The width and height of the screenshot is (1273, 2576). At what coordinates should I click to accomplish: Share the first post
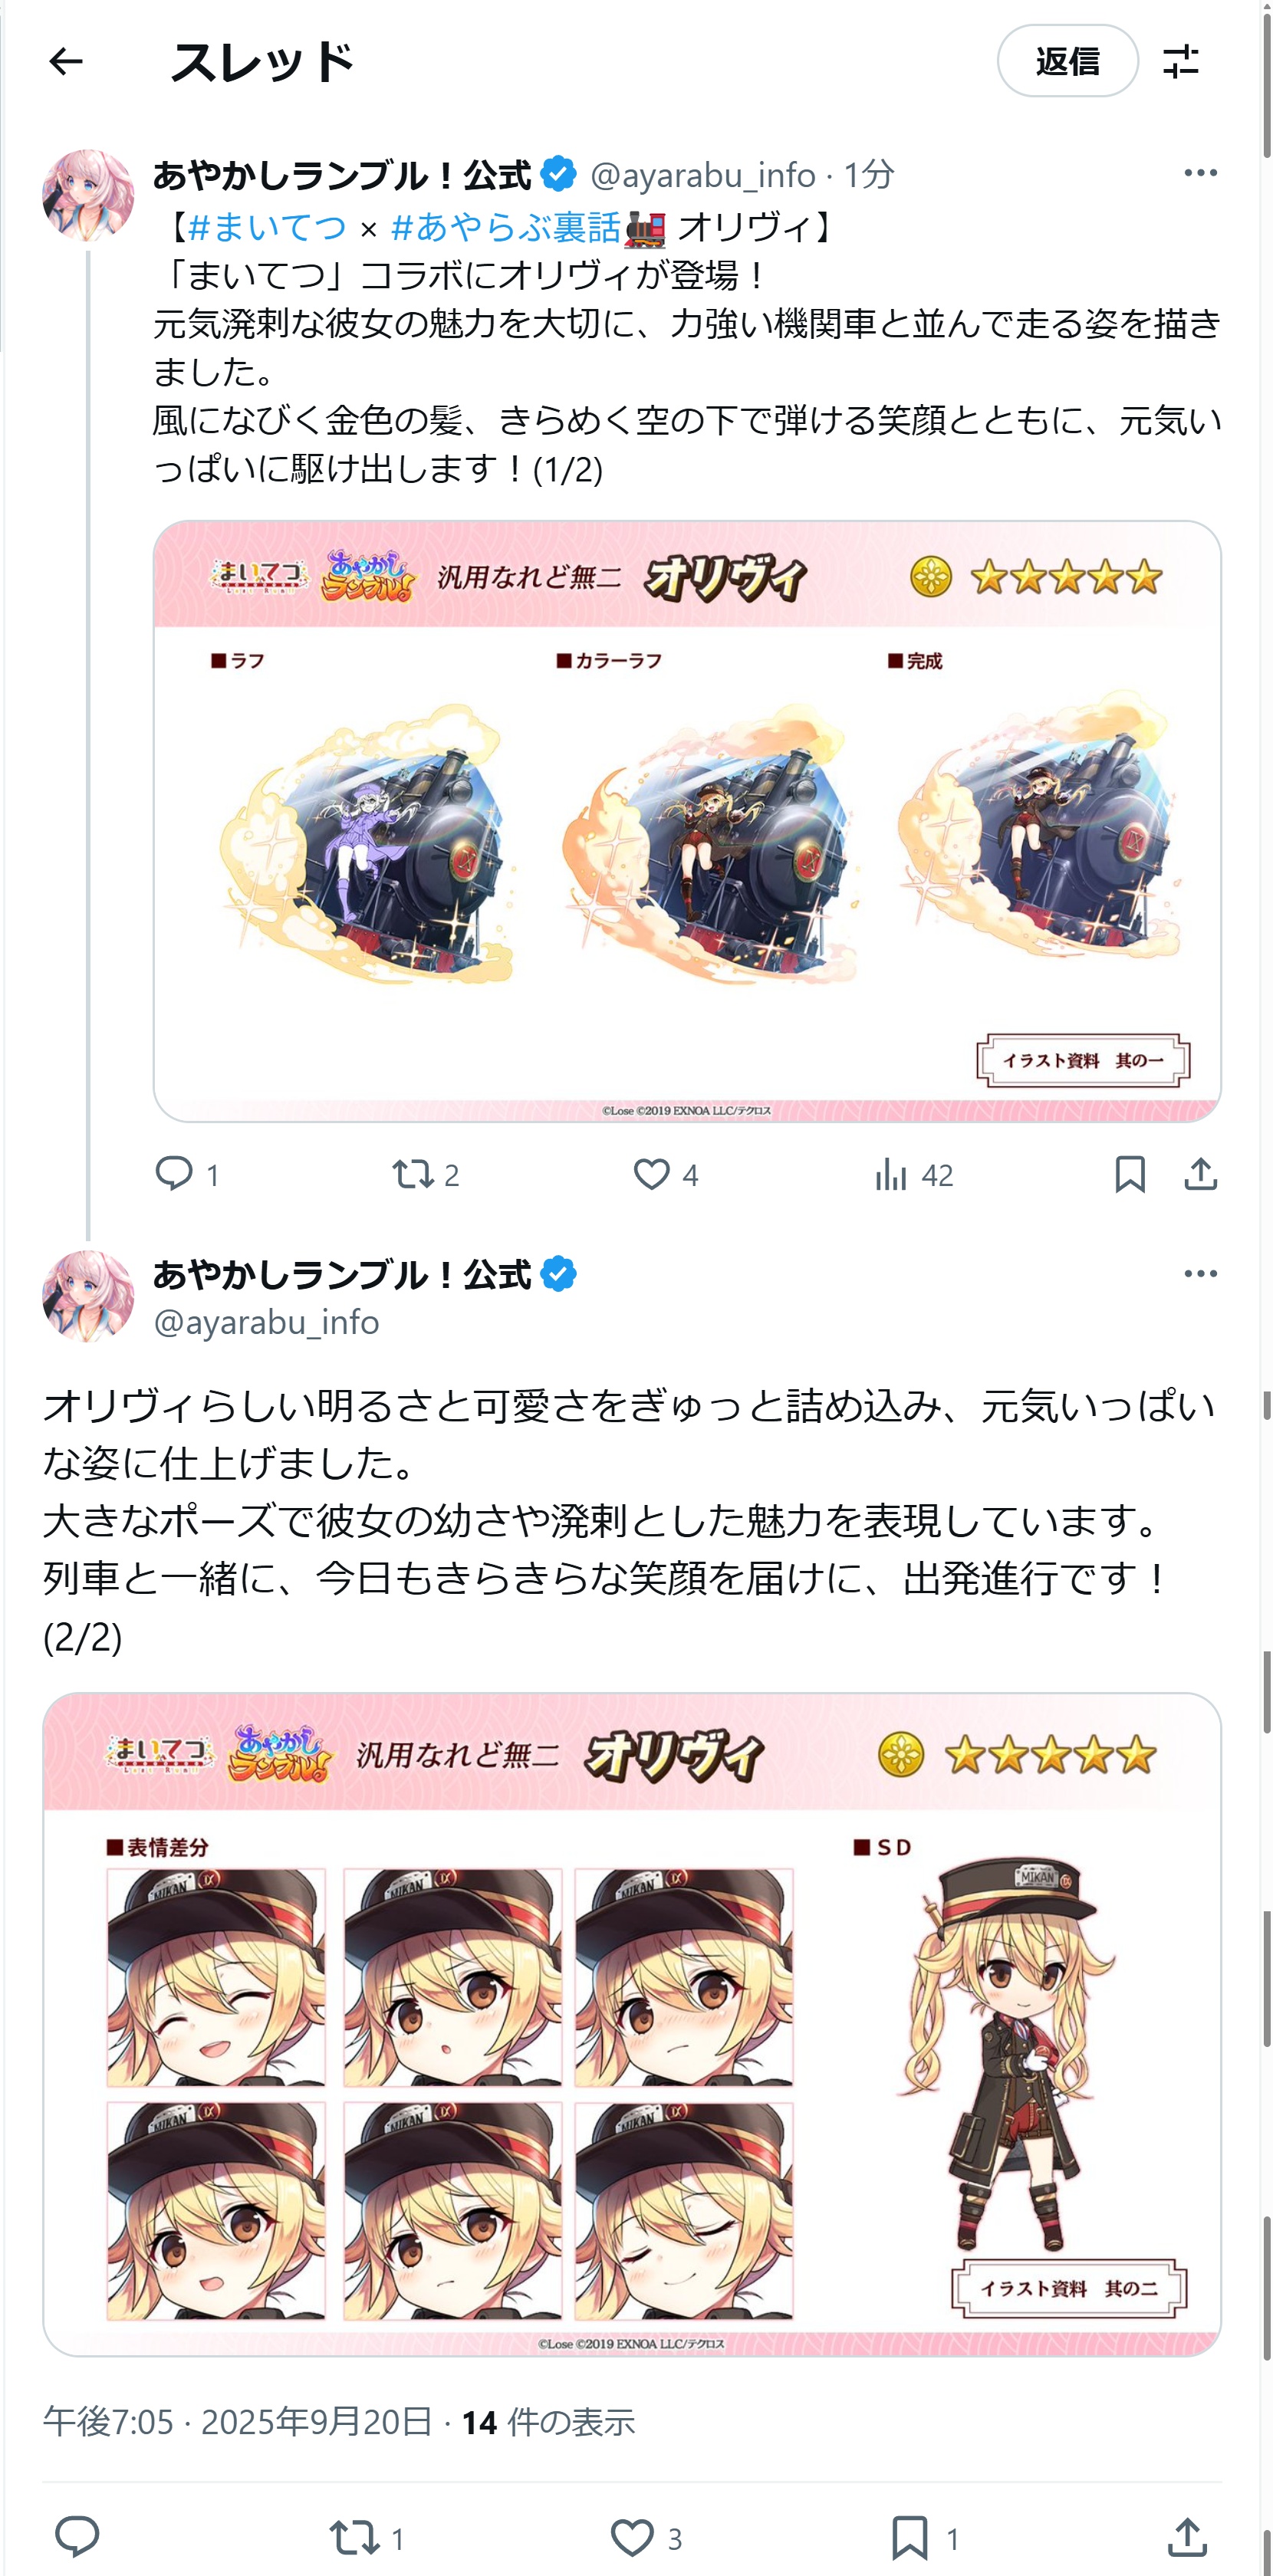coord(1200,1174)
